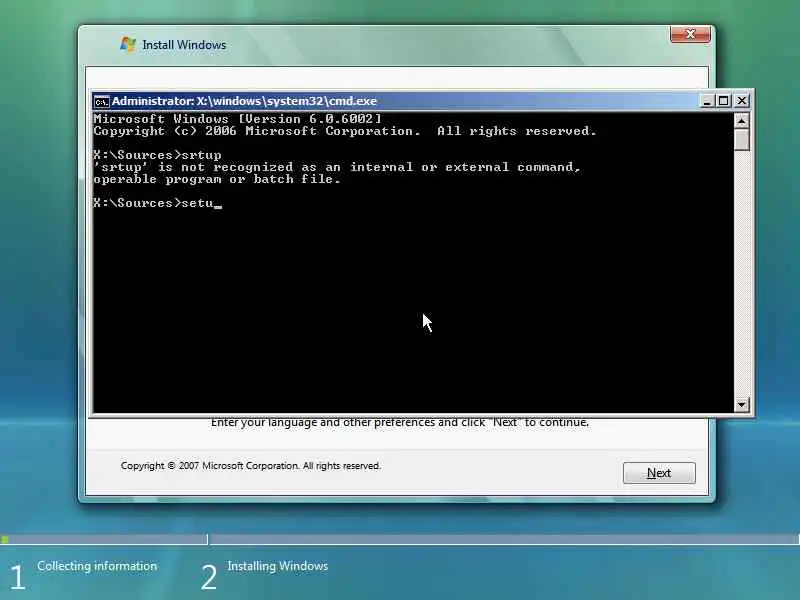Minimize the cmd.exe command prompt window
The height and width of the screenshot is (600, 800).
707,101
